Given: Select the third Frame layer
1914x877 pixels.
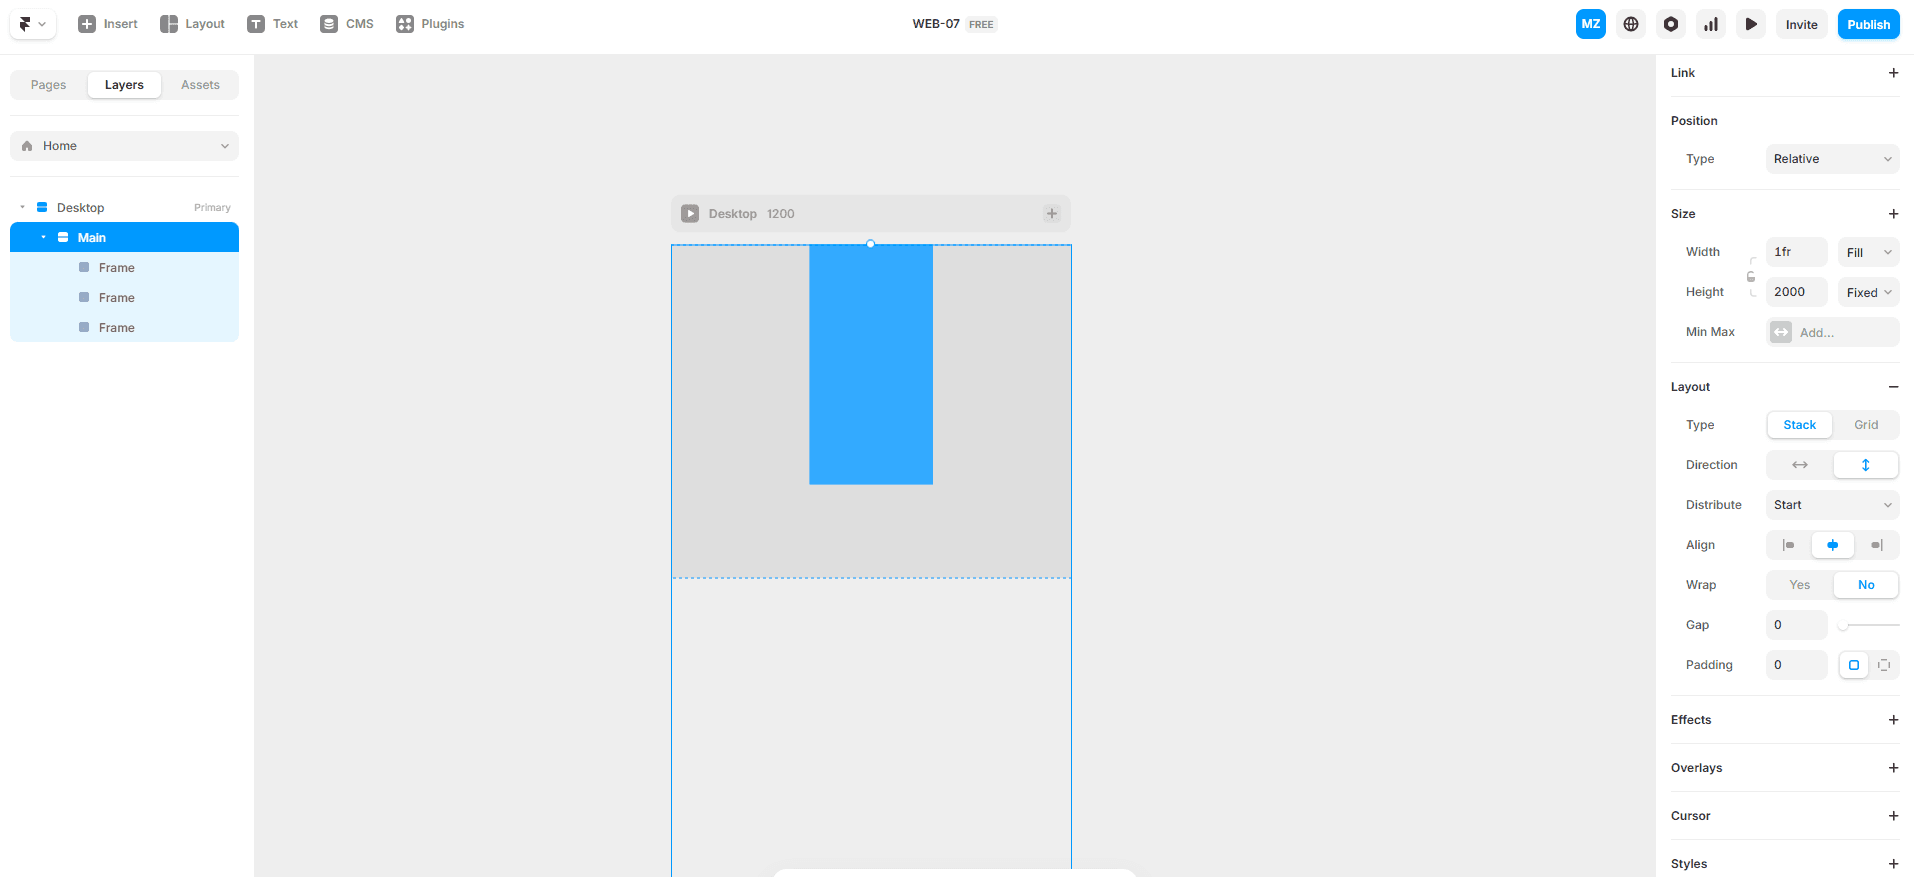Looking at the screenshot, I should coord(124,328).
